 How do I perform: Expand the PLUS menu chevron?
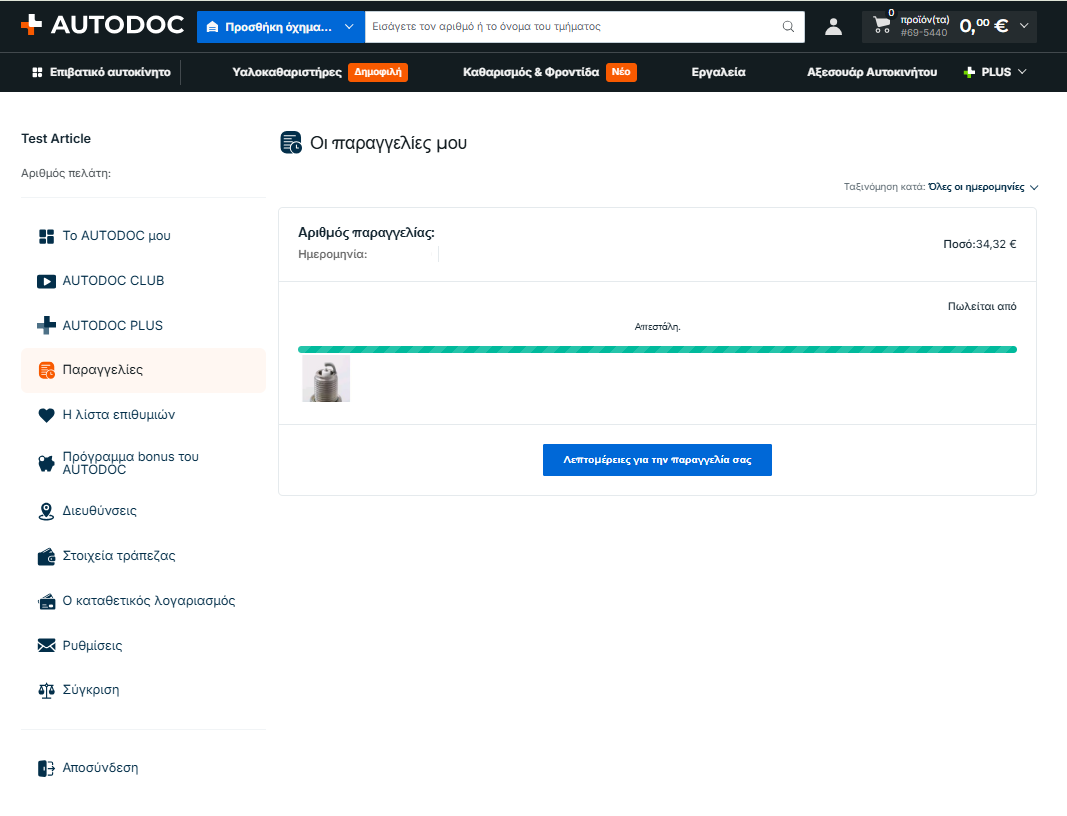(1021, 72)
